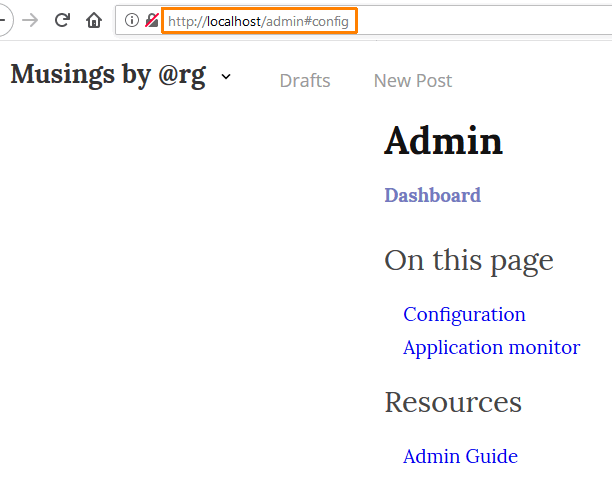Reload the current page
Image resolution: width=612 pixels, height=483 pixels.
point(62,20)
